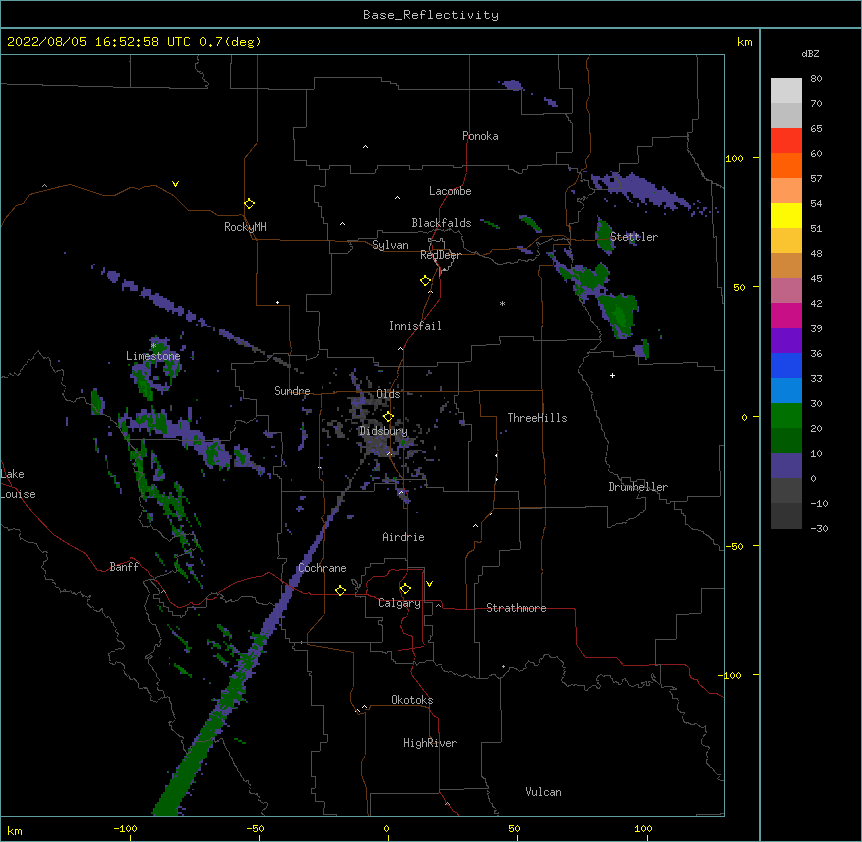
Task: Click the asterisk marker east of Innisfail
Action: [502, 303]
